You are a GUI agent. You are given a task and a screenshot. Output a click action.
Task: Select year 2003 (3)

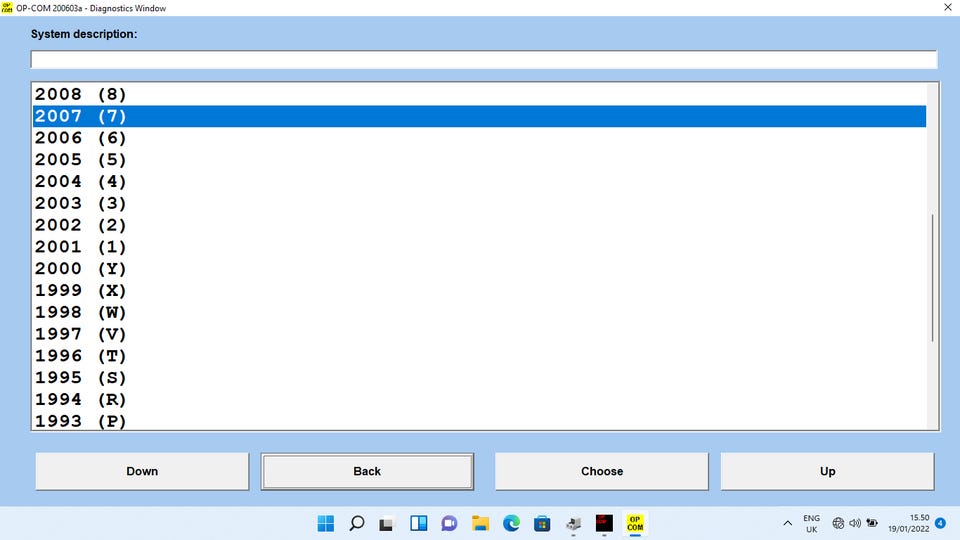click(479, 203)
